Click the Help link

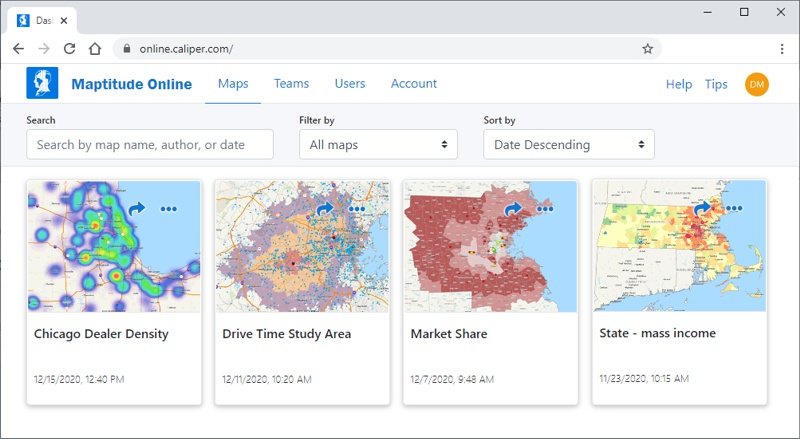pos(679,85)
